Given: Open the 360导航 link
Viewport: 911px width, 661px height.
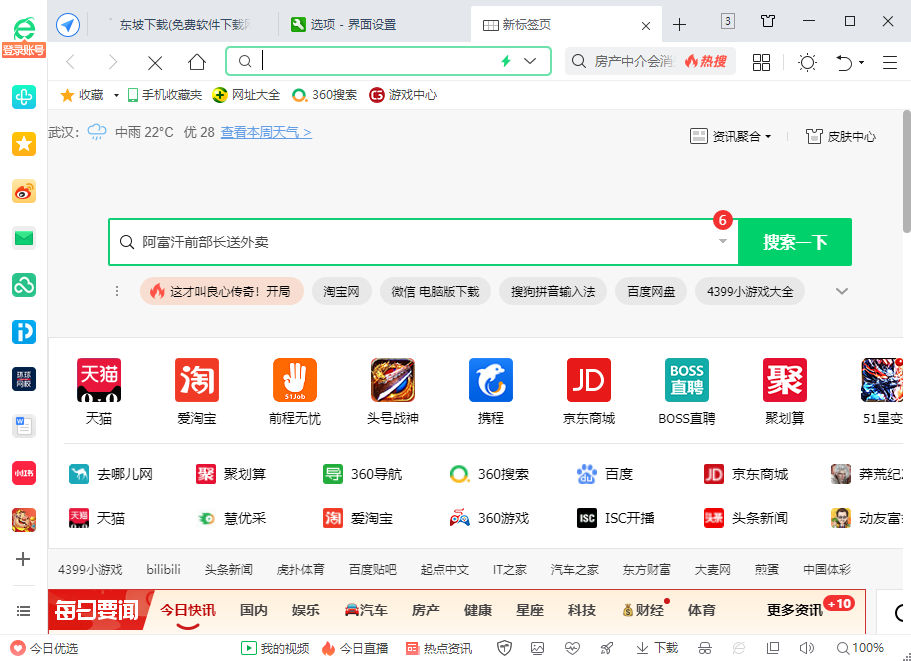Looking at the screenshot, I should click(x=363, y=475).
